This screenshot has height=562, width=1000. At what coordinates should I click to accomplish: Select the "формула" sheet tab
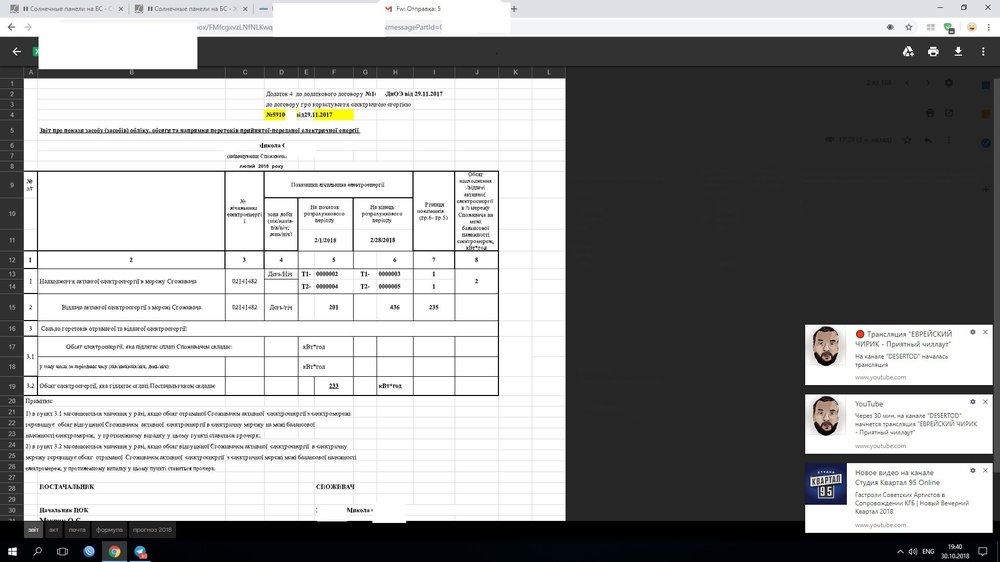coord(110,530)
